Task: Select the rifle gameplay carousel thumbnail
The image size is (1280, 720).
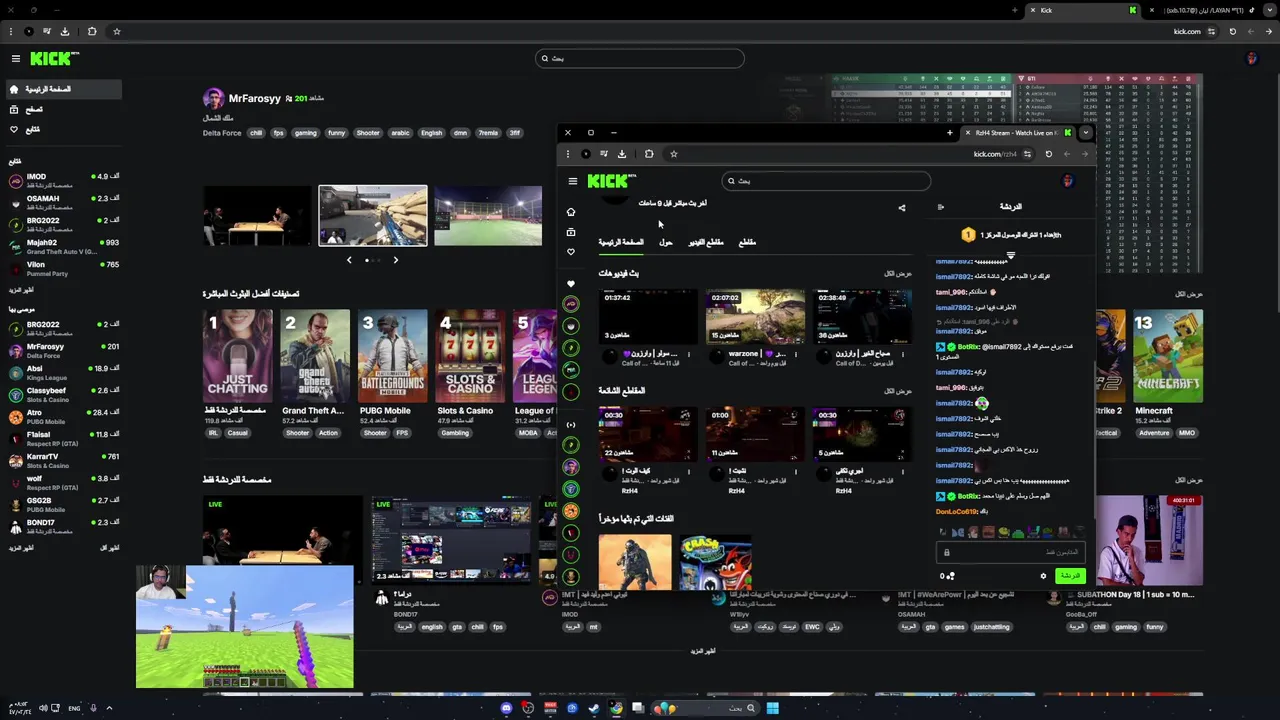Action: 373,215
